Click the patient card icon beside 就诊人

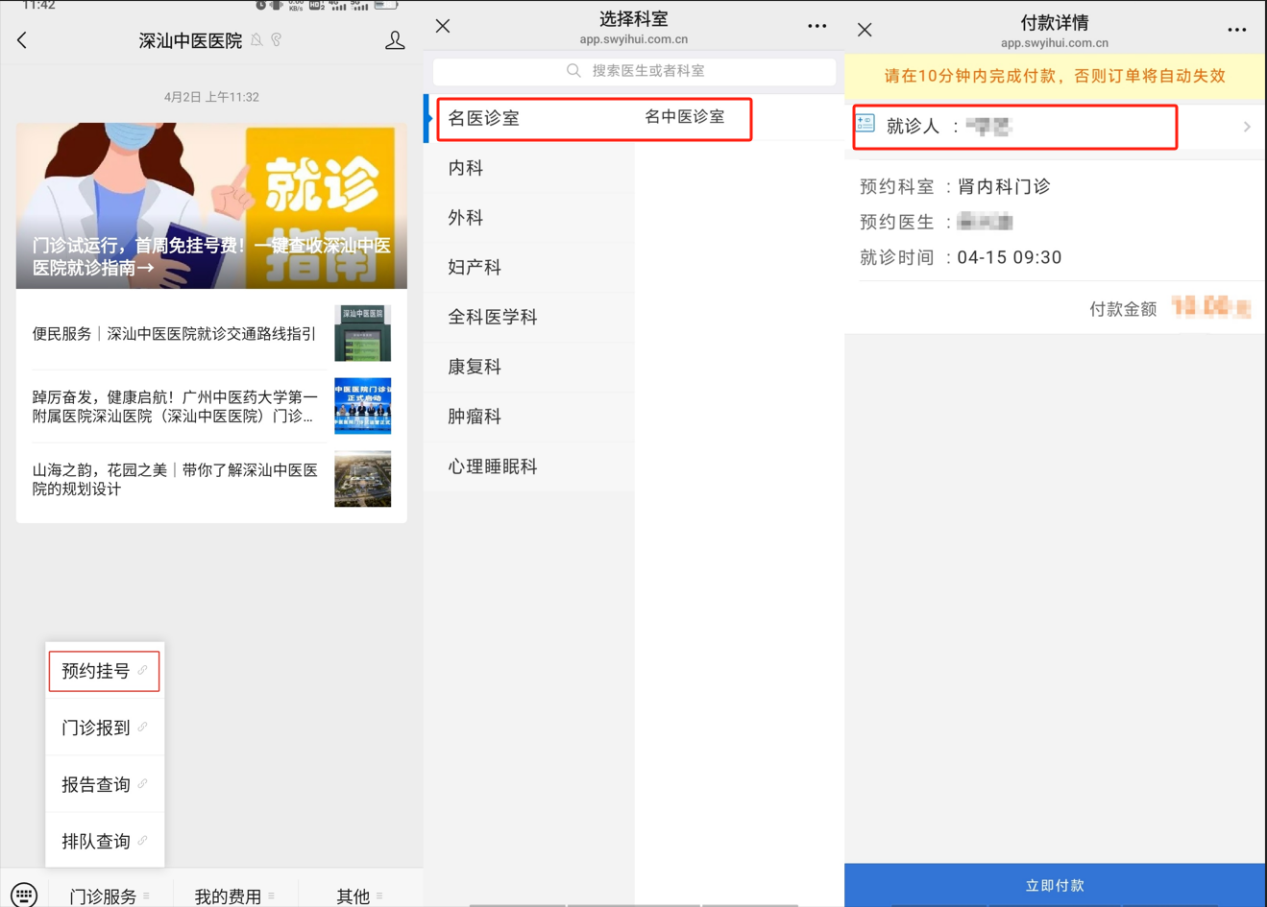coord(865,124)
